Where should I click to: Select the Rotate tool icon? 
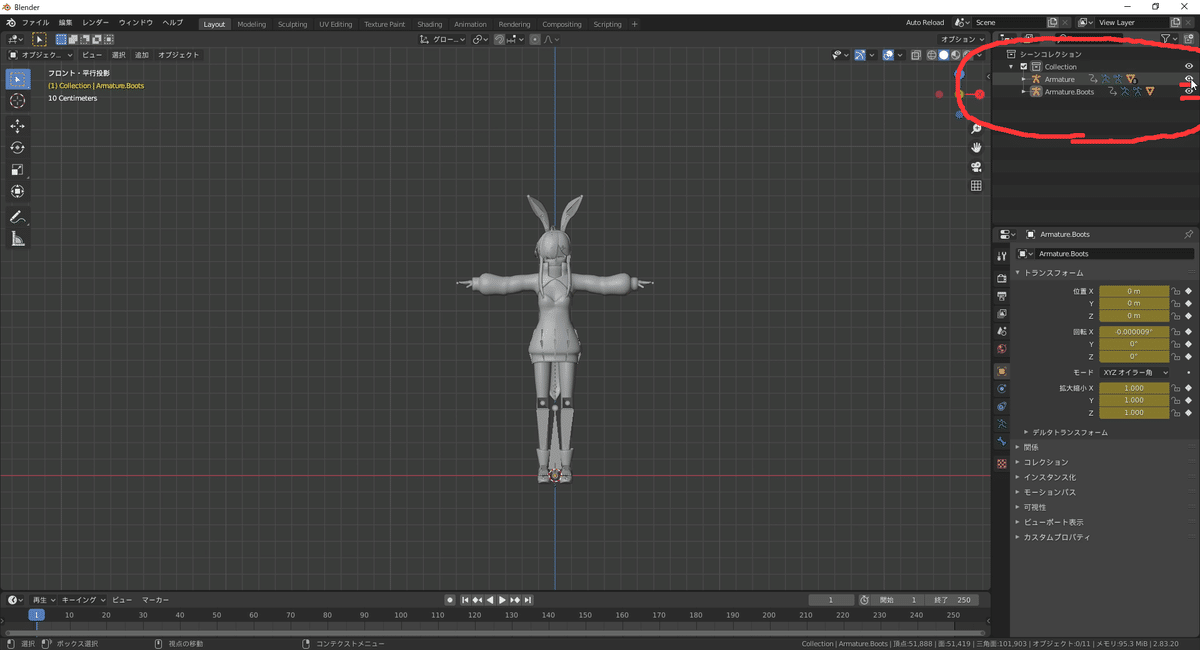17,147
